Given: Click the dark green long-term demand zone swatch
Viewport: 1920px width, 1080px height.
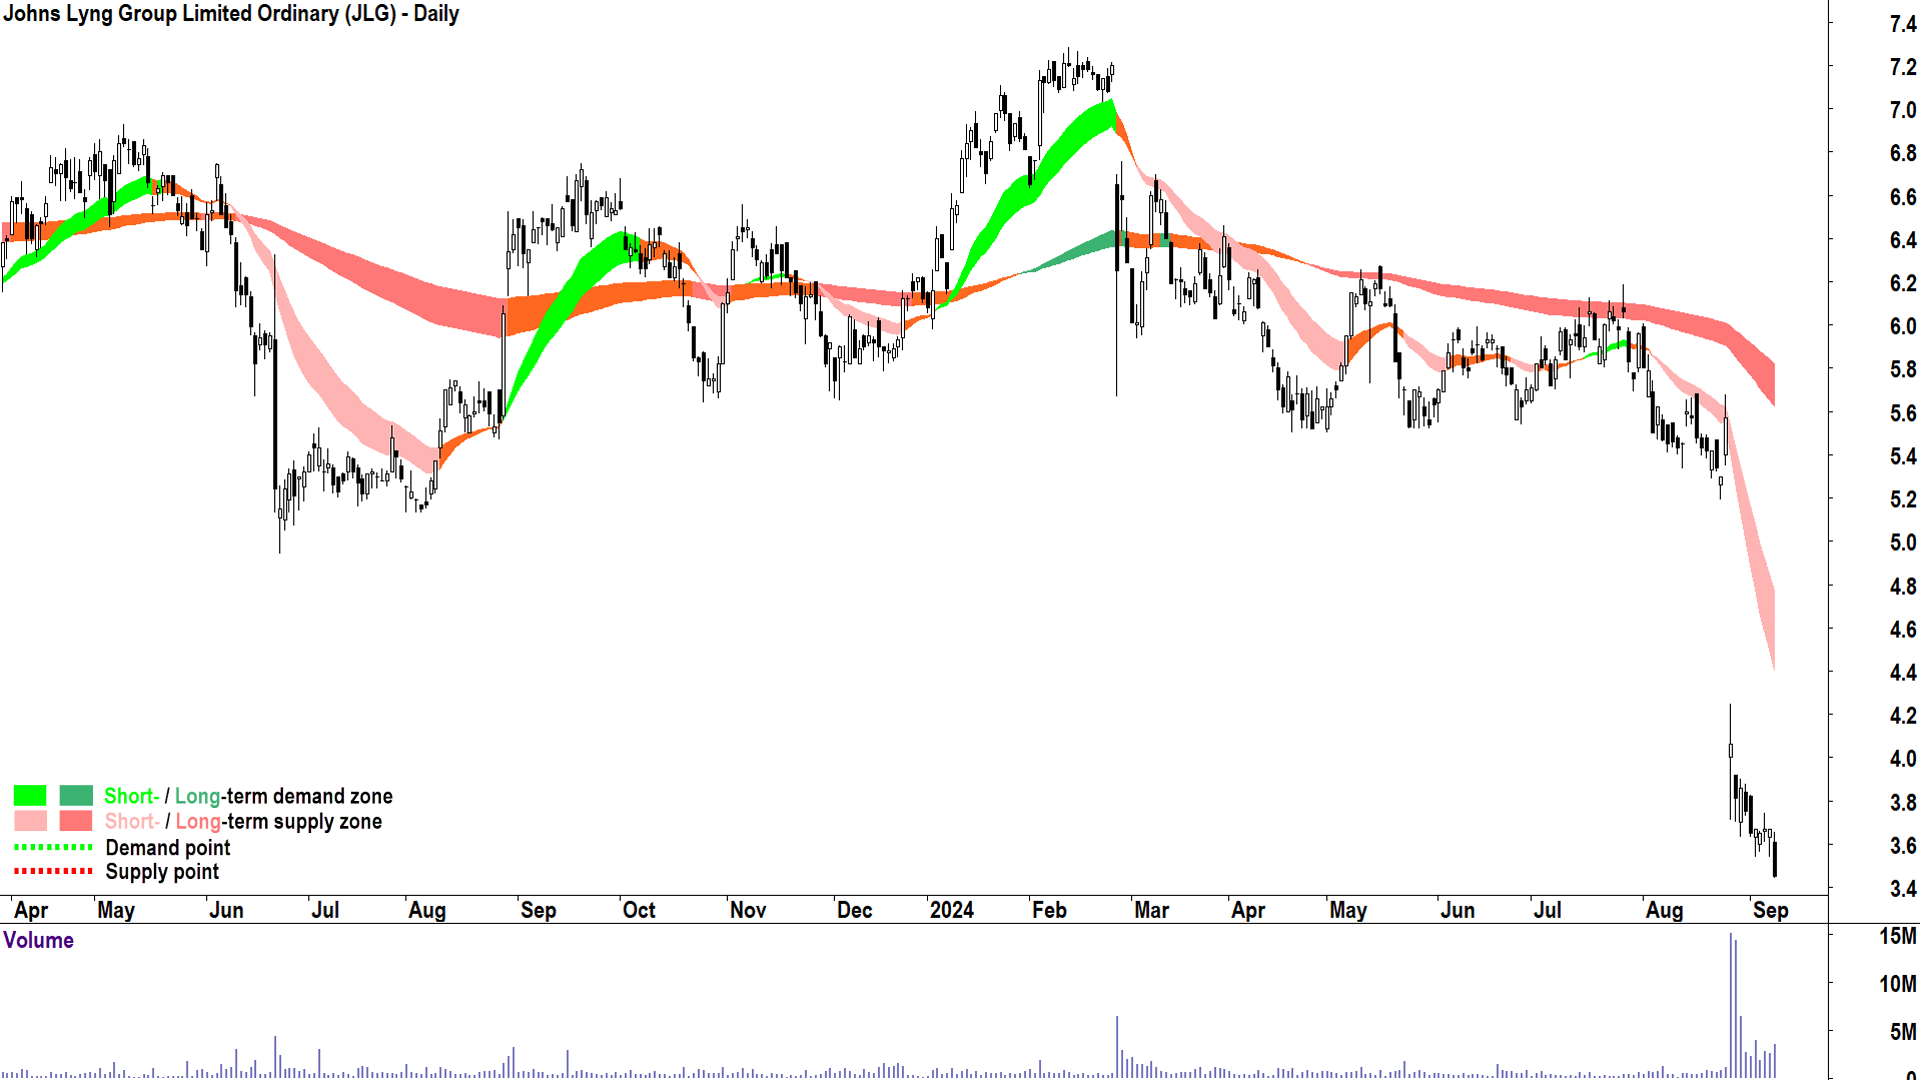Looking at the screenshot, I should pos(76,796).
